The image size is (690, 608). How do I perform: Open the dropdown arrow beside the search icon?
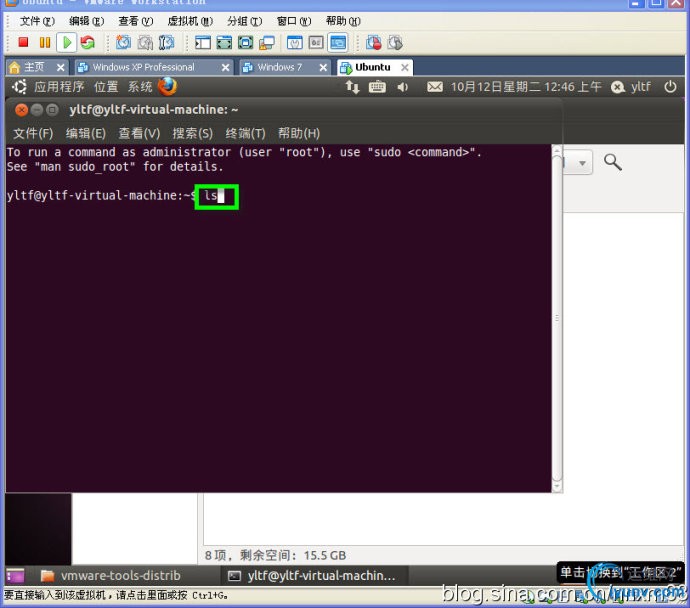click(582, 163)
